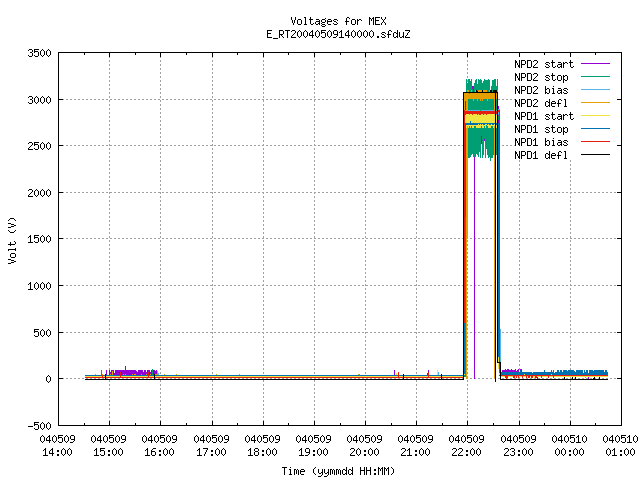Click the x-axis tick '040510 00:00'

pos(569,446)
